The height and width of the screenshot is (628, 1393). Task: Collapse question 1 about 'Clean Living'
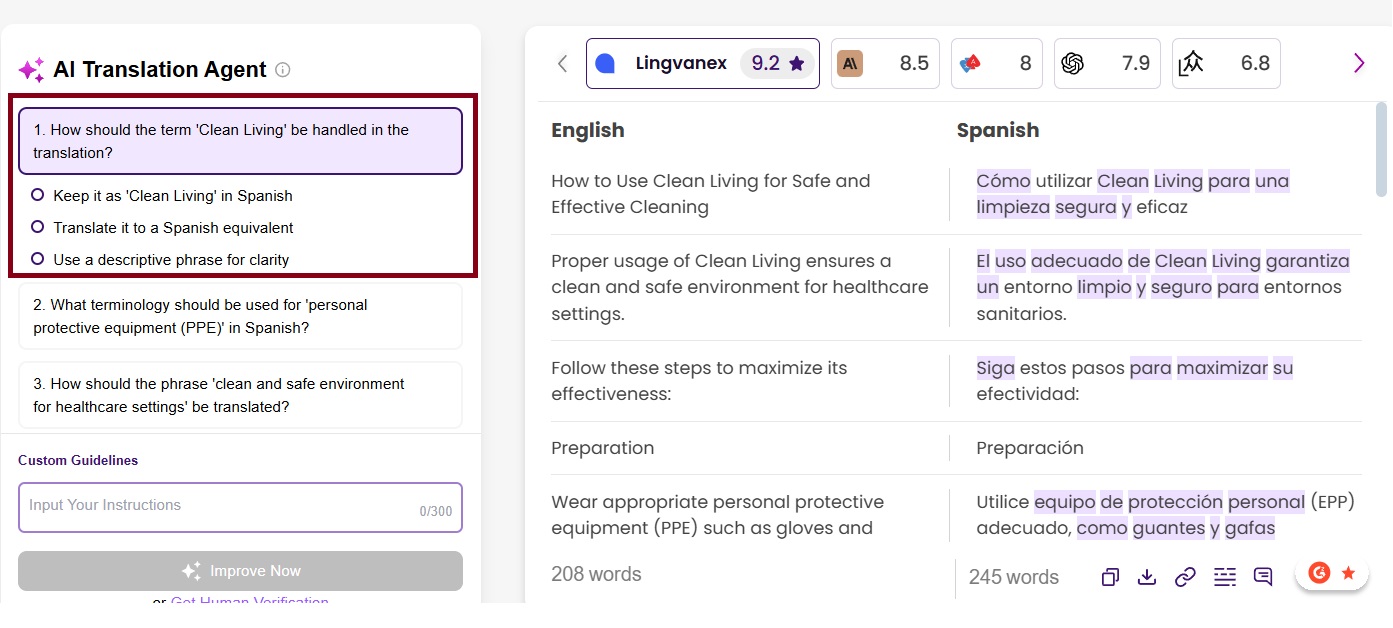coord(240,141)
